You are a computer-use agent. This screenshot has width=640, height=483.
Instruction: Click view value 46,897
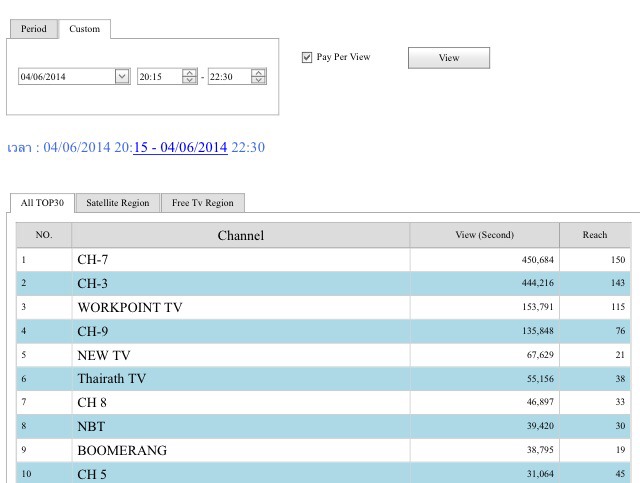[x=540, y=403]
